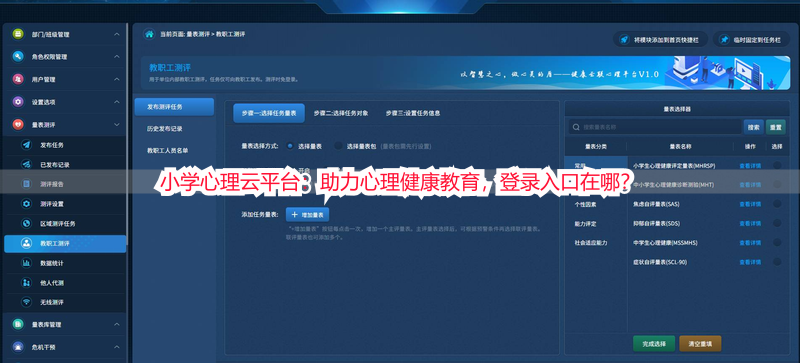Select the 选择量表包 radio option
800x363 pixels.
pyautogui.click(x=338, y=146)
